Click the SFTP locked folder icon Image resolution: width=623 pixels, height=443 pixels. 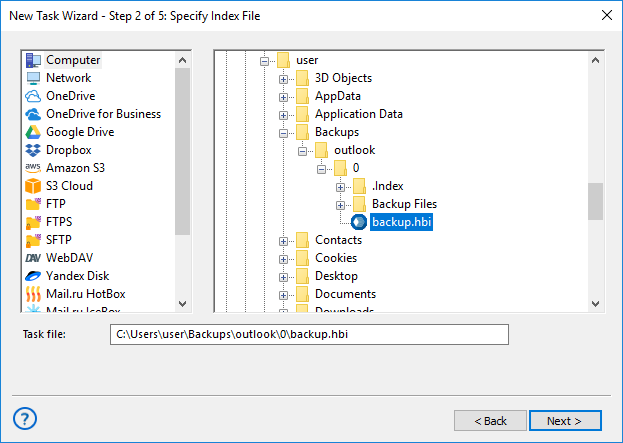point(33,240)
